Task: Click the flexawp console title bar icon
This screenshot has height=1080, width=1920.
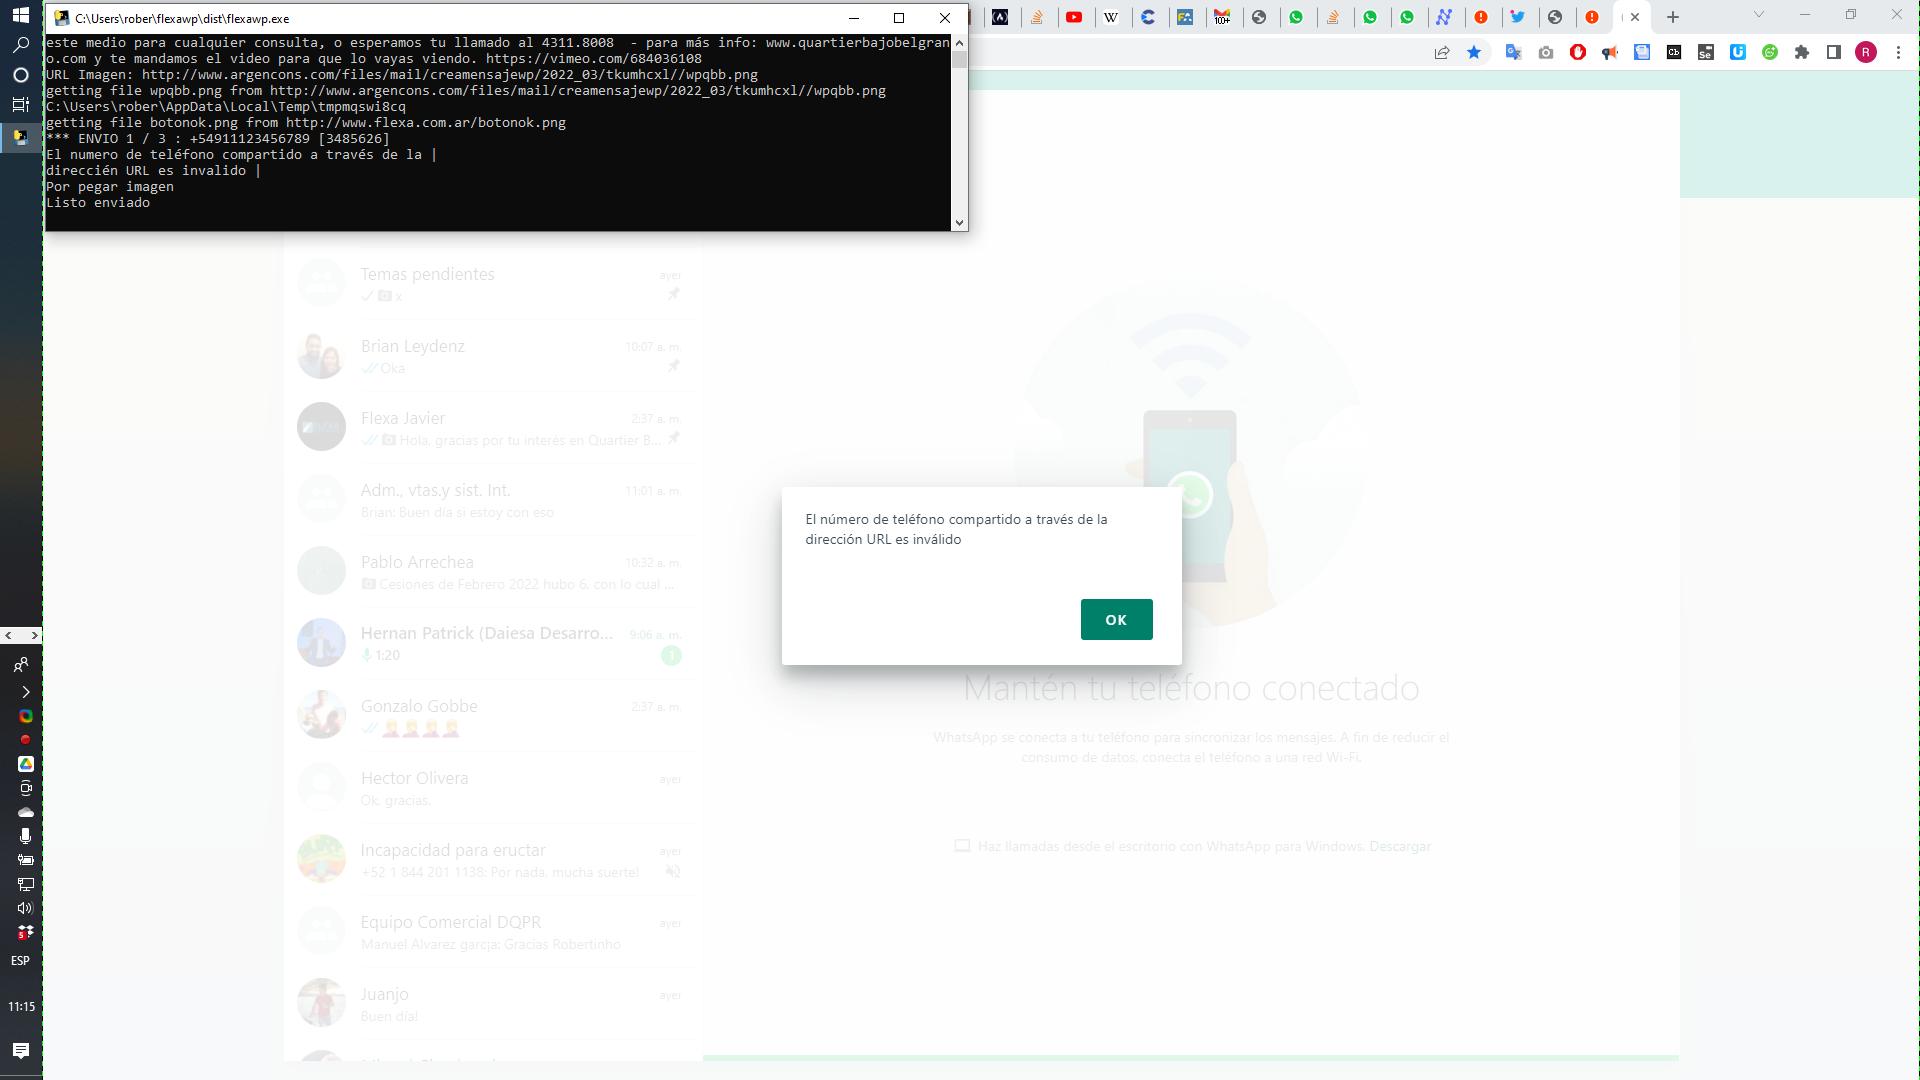Action: click(61, 18)
